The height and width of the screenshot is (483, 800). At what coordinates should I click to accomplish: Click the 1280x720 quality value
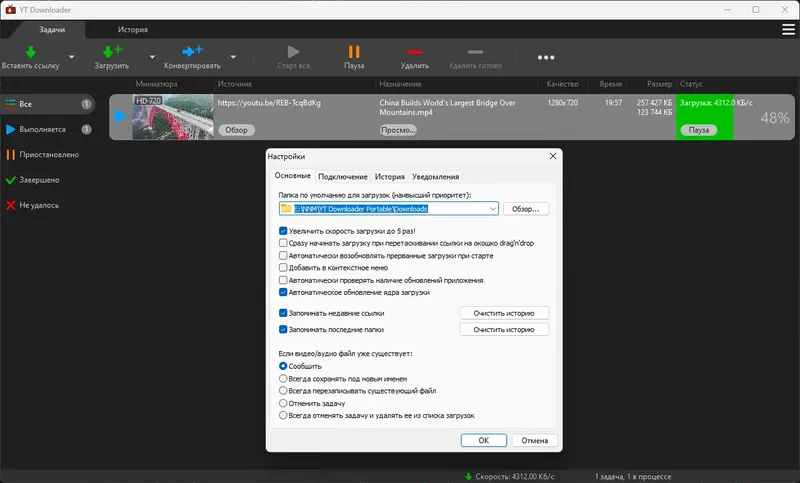point(563,103)
